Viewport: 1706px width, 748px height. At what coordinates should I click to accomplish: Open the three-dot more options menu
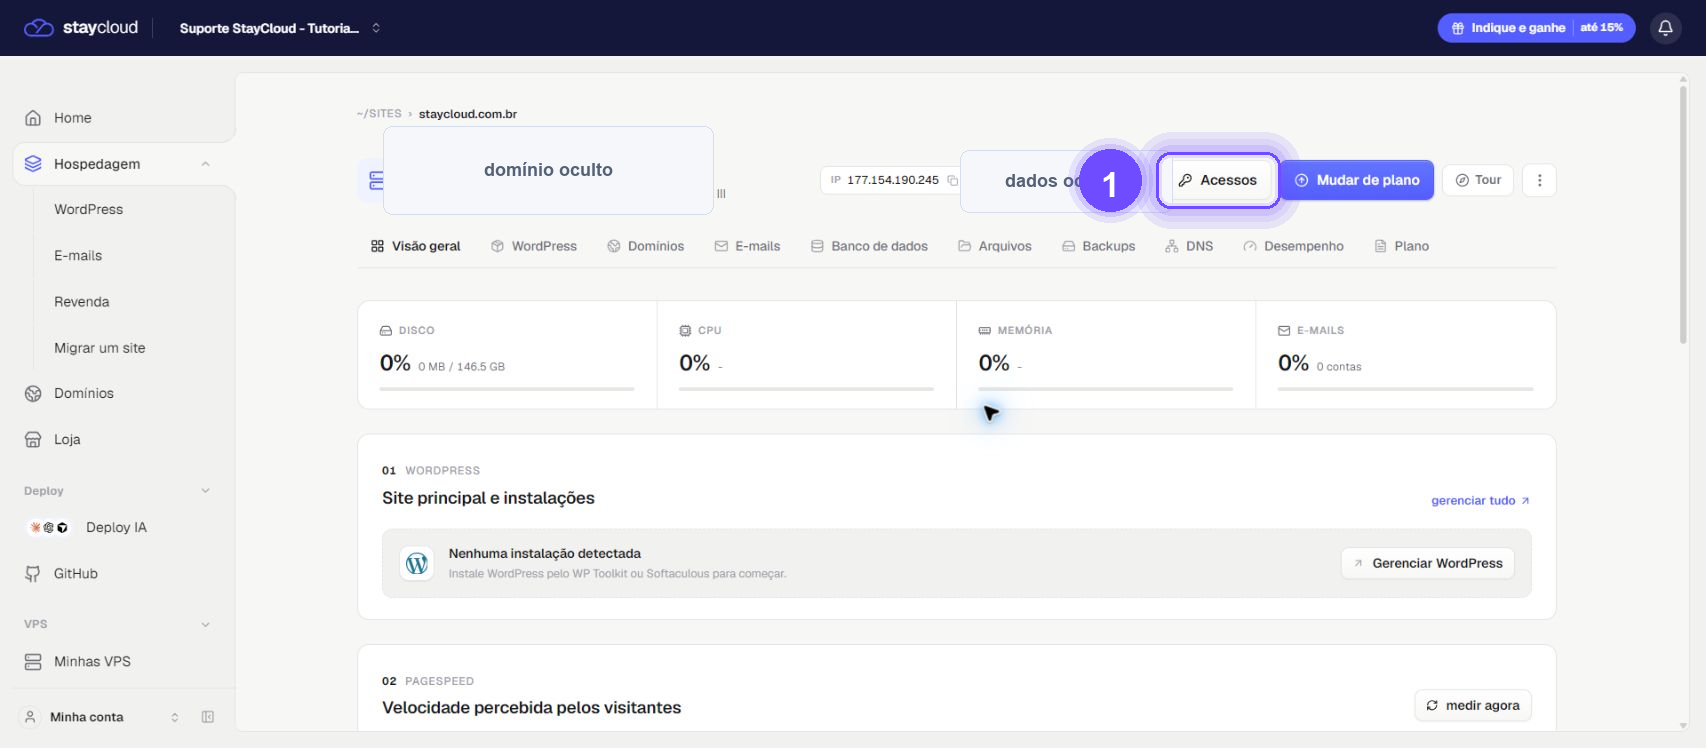1539,180
